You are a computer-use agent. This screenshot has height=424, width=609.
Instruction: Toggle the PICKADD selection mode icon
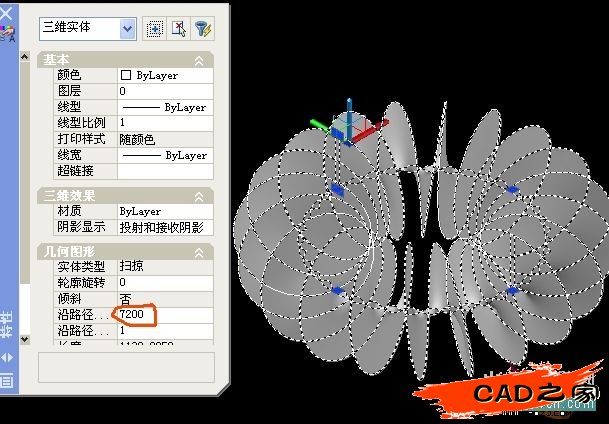click(155, 29)
